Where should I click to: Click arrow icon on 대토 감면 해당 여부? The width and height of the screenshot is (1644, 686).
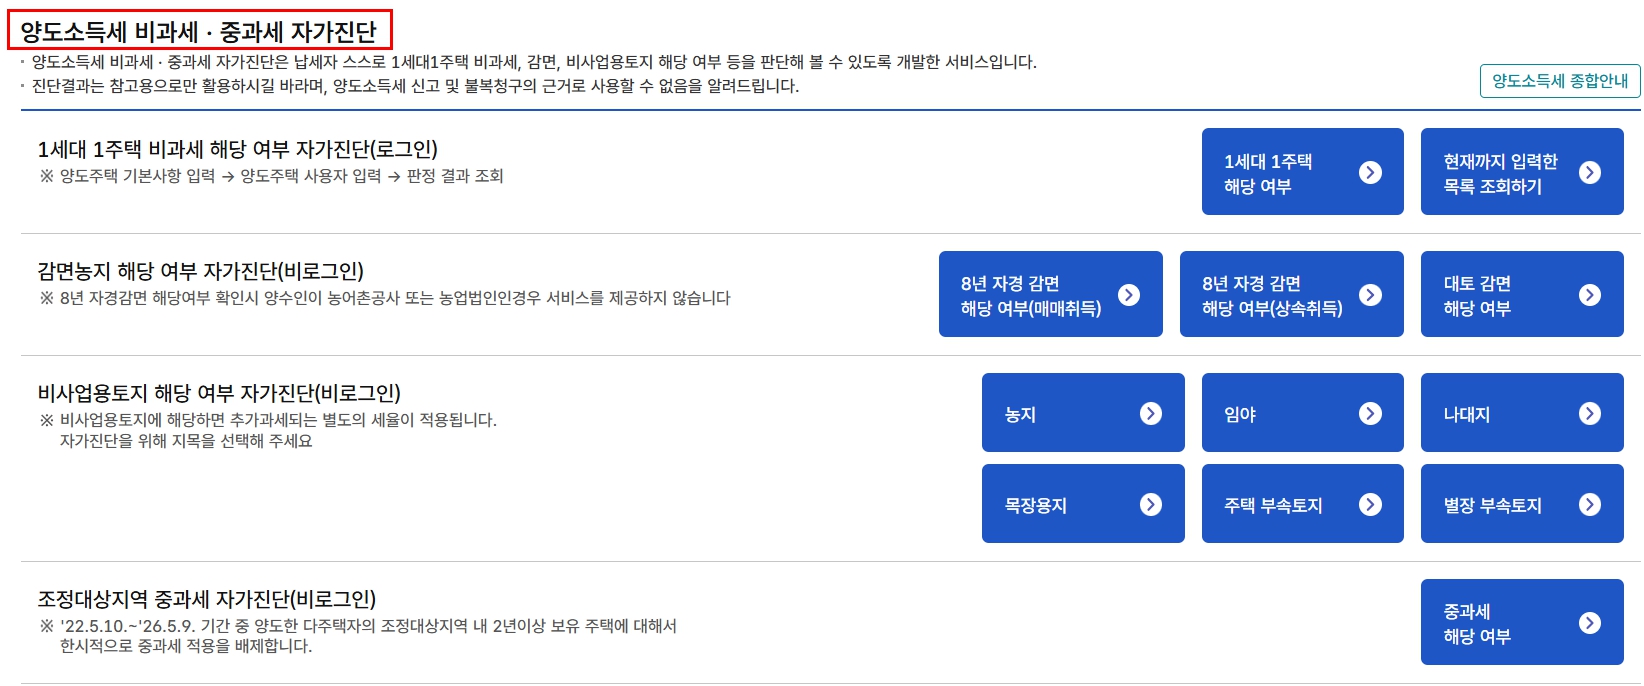[1590, 294]
